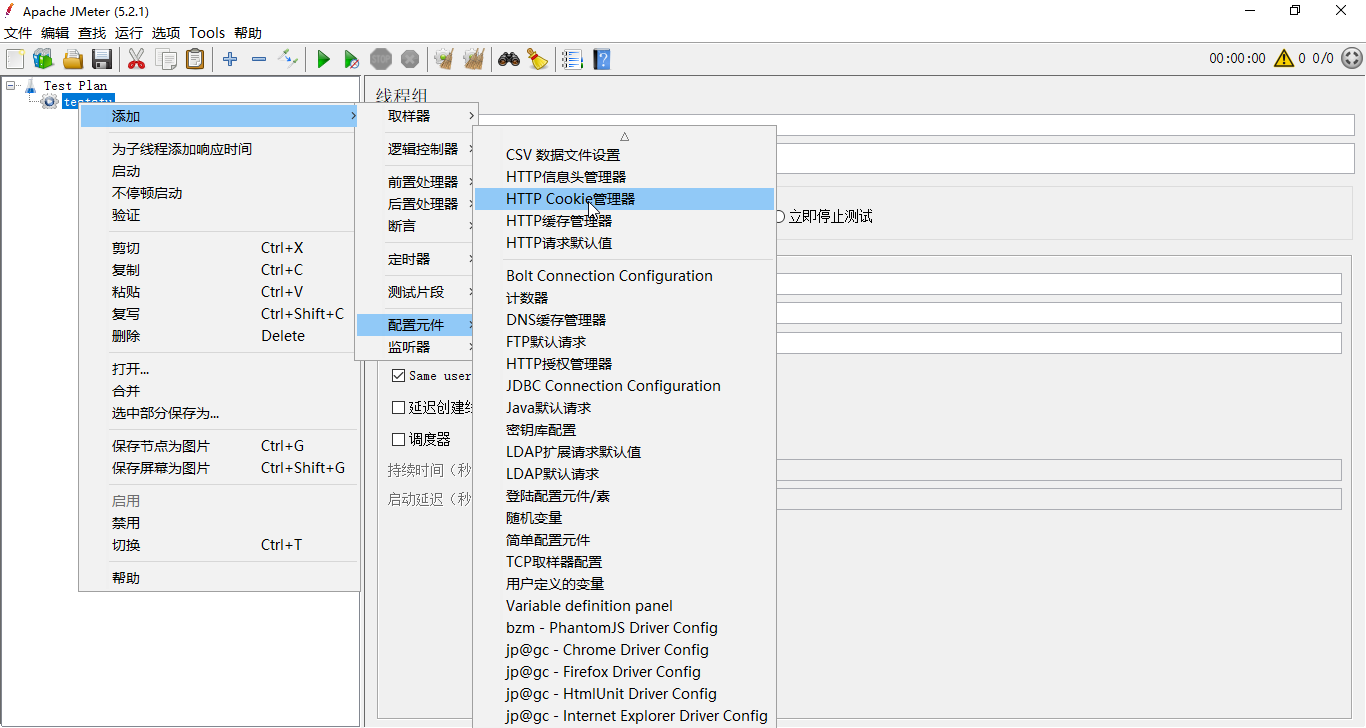The width and height of the screenshot is (1366, 728).
Task: Click the Cut scissors icon
Action: tap(136, 59)
